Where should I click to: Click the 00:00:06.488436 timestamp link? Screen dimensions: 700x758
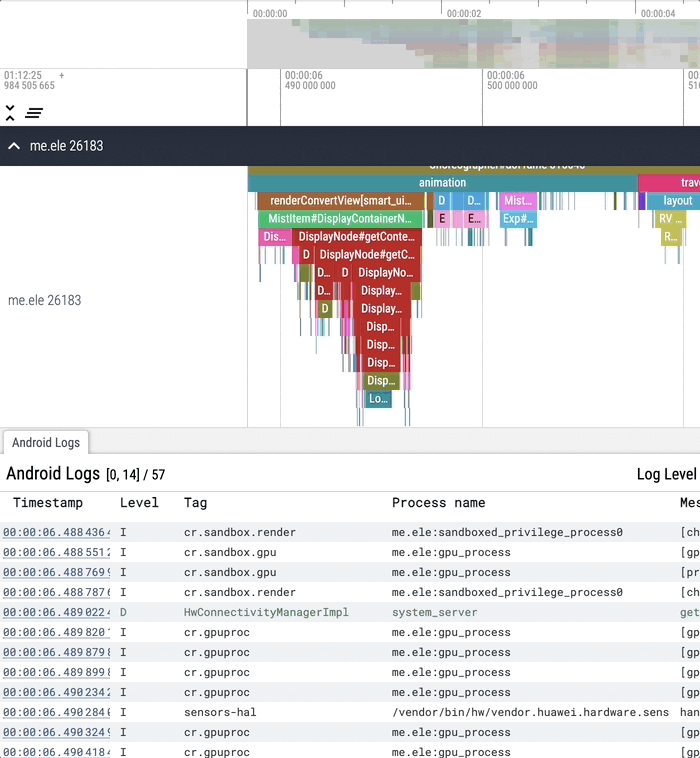[56, 532]
